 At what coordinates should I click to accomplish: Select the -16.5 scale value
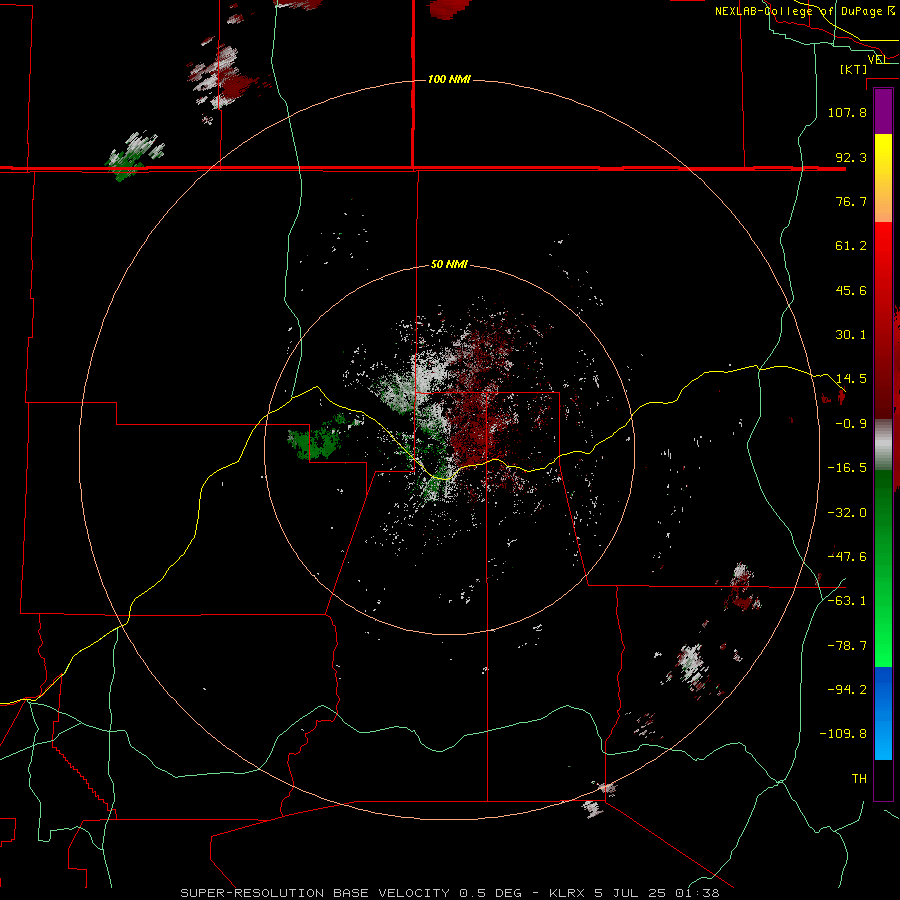847,468
